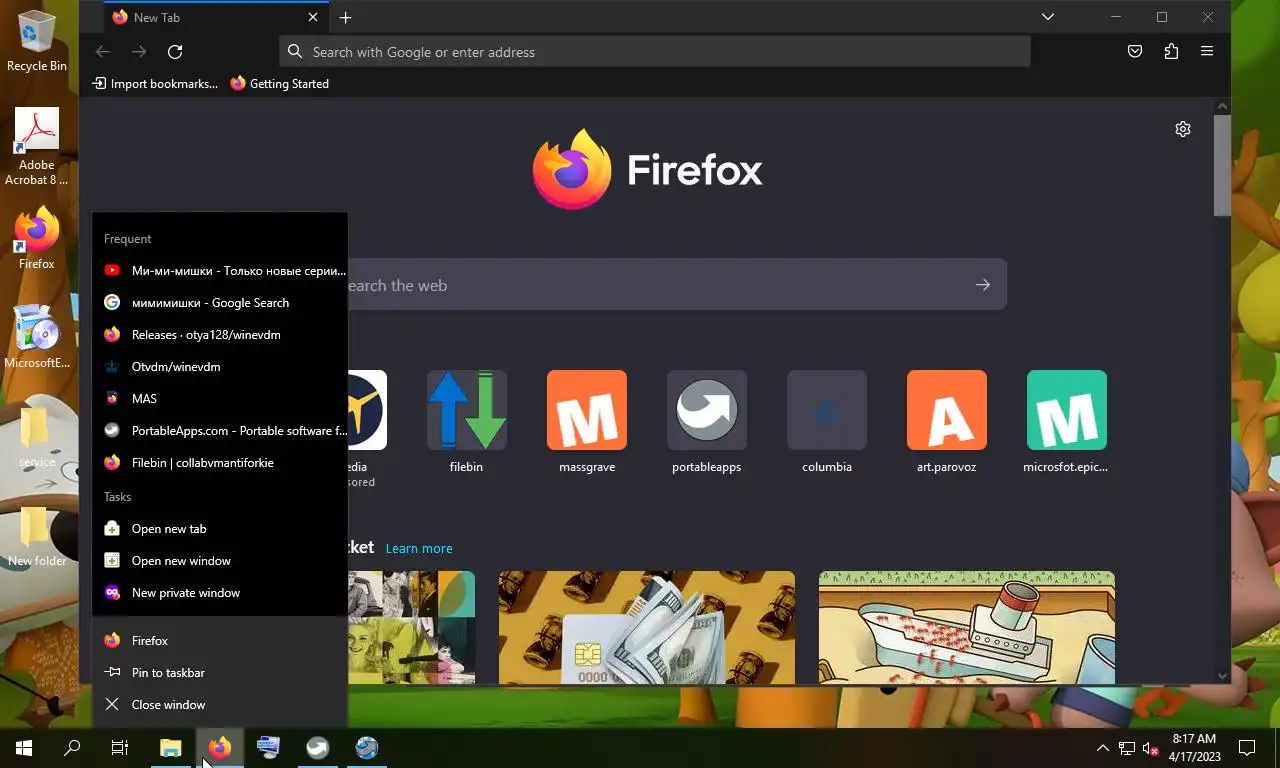This screenshot has width=1280, height=768.
Task: Expand the list all tabs chevron
Action: coord(1047,17)
